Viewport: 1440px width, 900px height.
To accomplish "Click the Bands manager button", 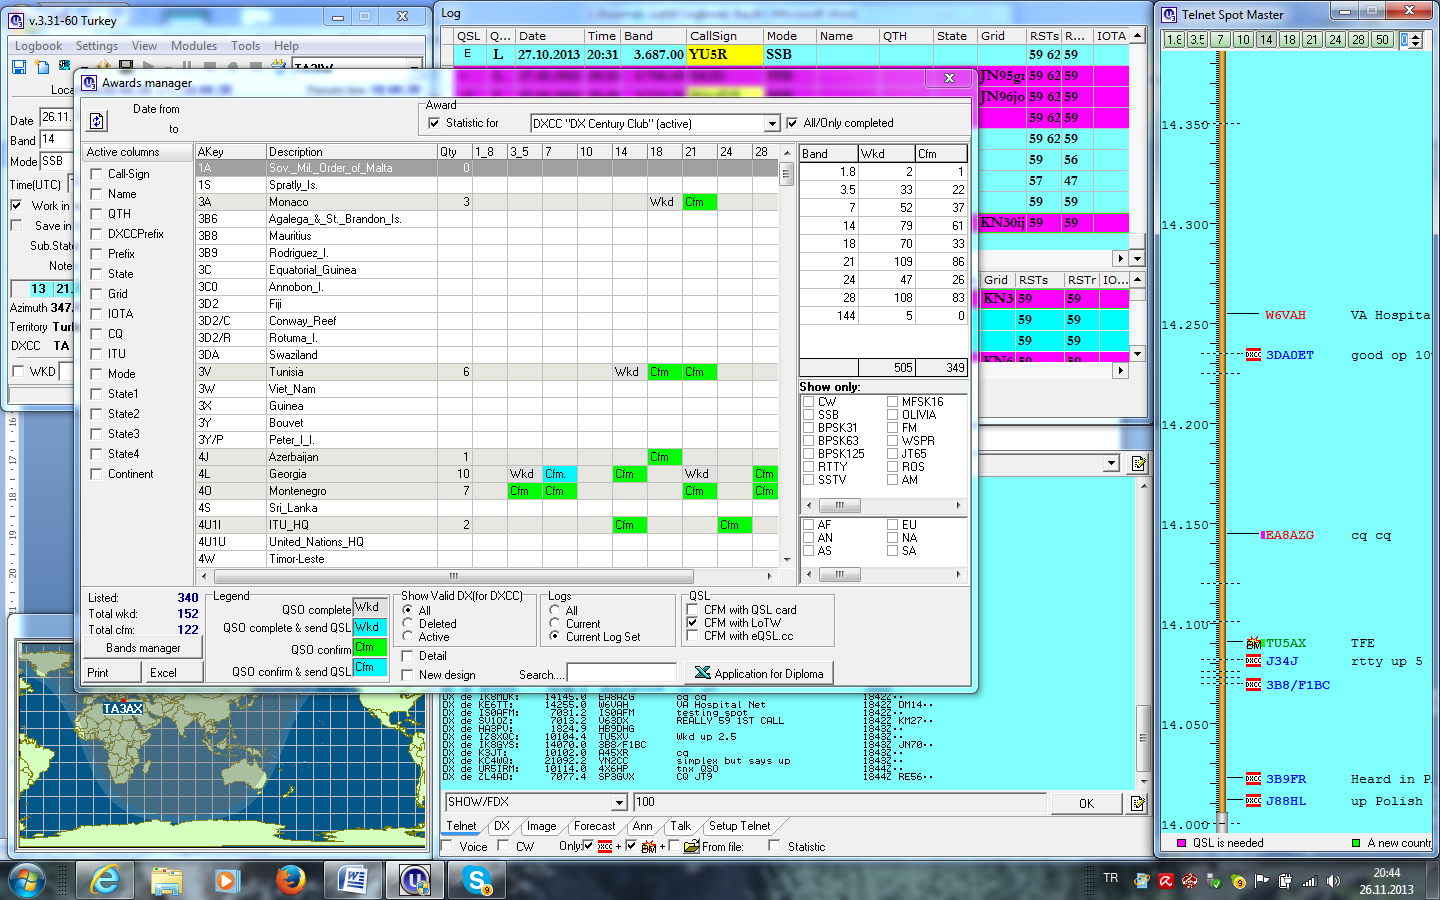I will coord(143,648).
